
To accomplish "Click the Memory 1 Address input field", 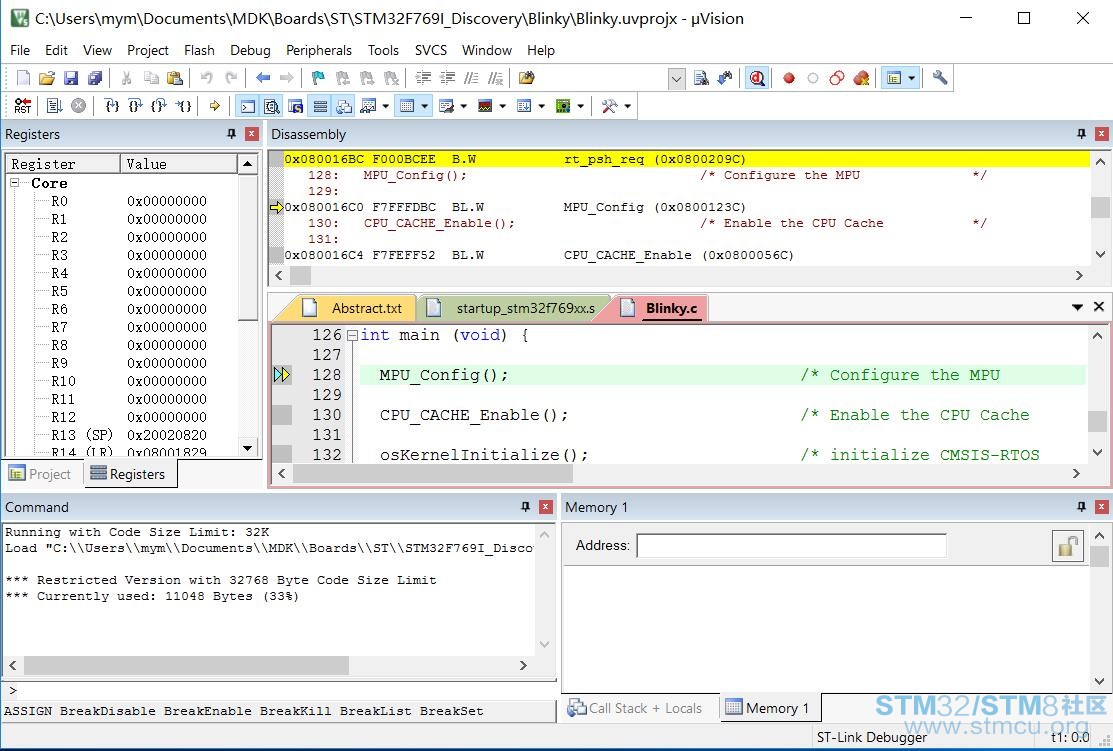I will 791,546.
